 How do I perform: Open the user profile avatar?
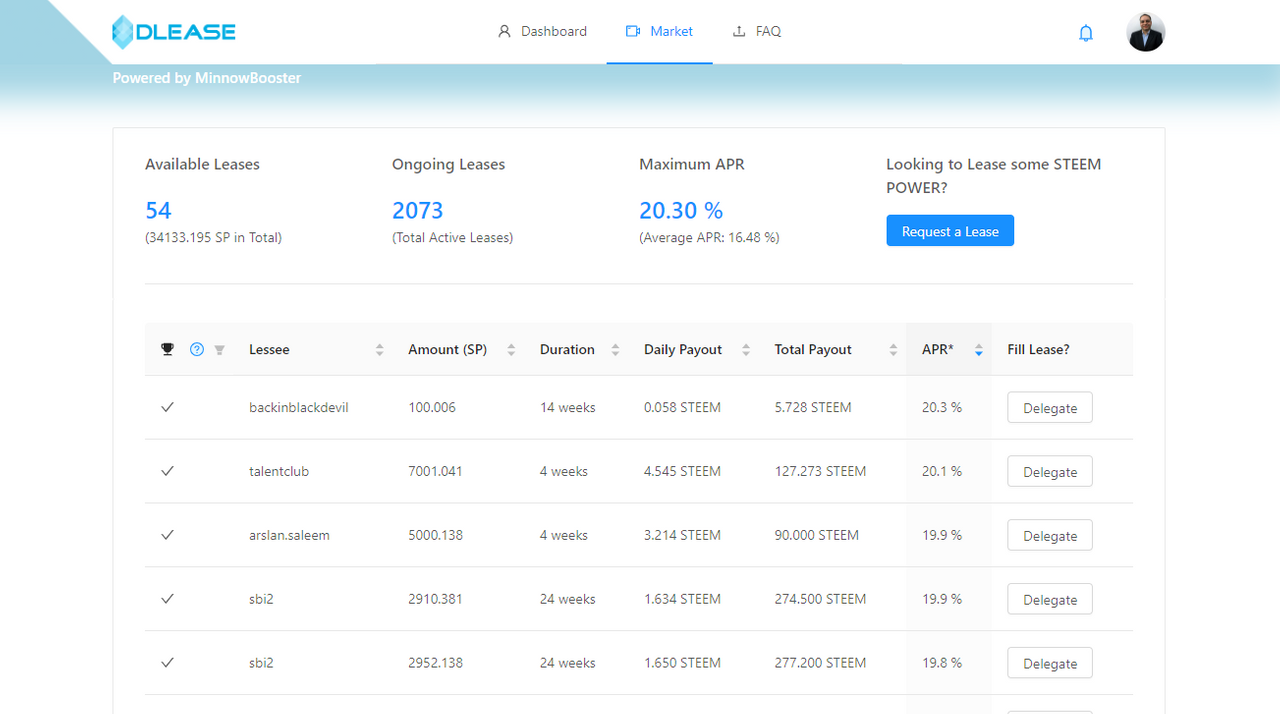(1145, 32)
